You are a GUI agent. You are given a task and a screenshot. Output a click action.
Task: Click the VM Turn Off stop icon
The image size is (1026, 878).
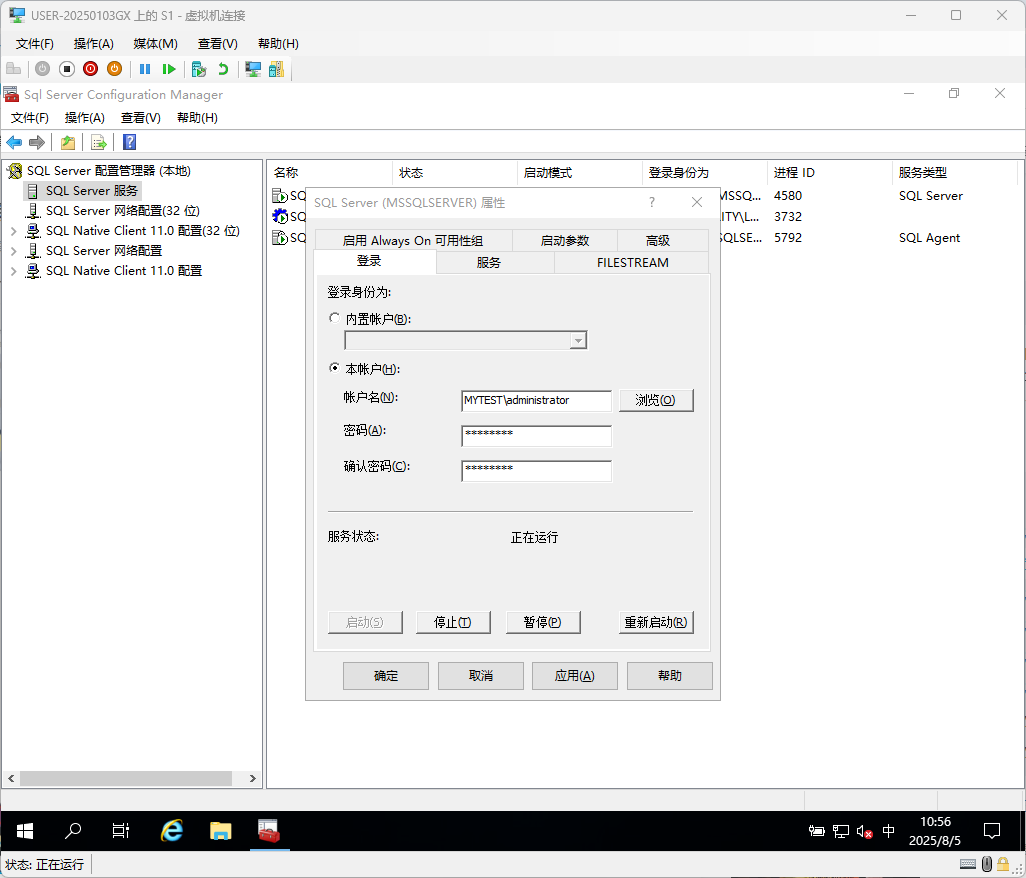(67, 69)
